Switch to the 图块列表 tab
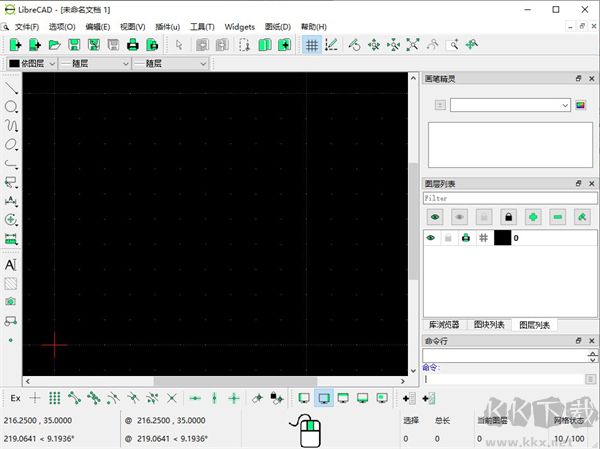The height and width of the screenshot is (449, 600). pyautogui.click(x=489, y=325)
